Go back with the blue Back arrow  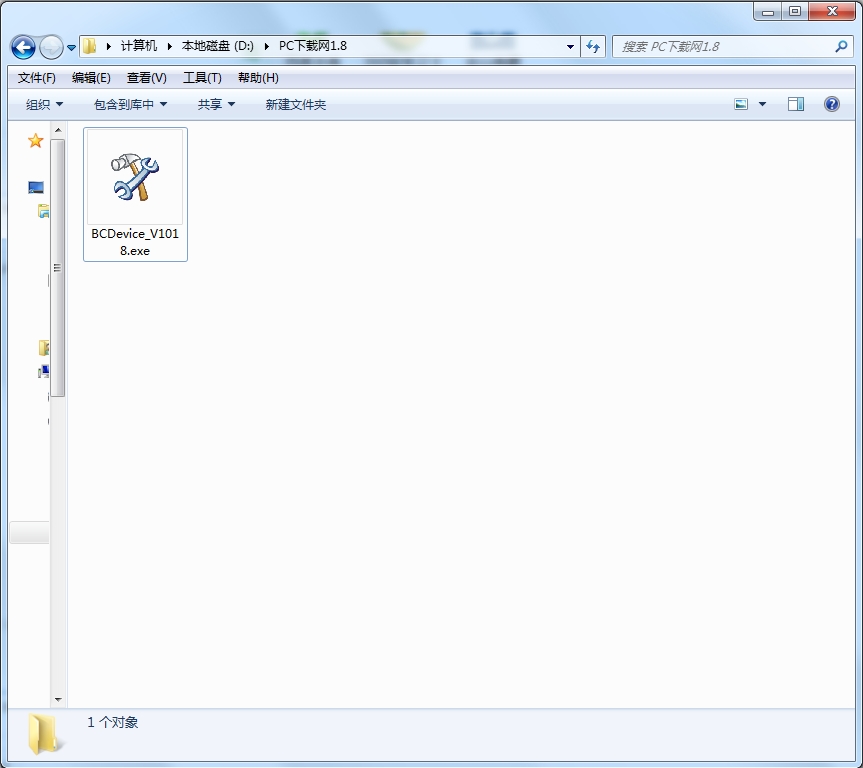click(23, 47)
